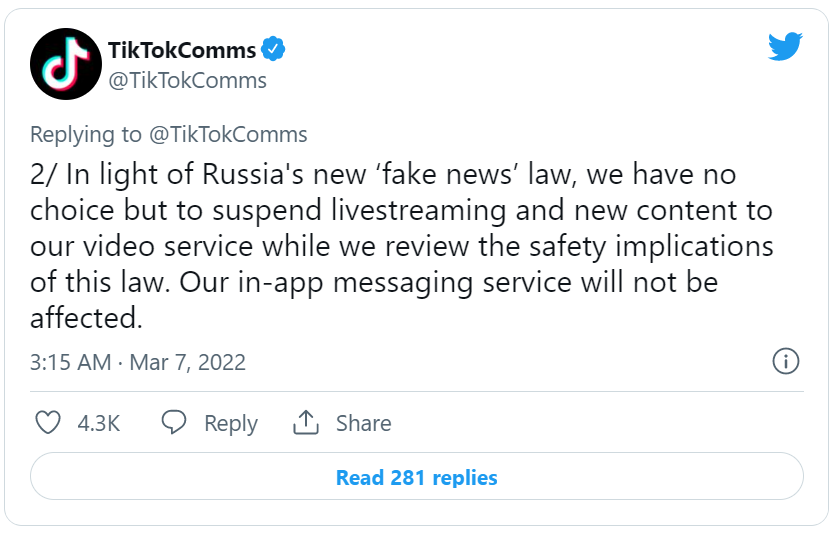Click the @TikTokComms handle under the name
Screen dimensions: 839x537
click(x=187, y=81)
